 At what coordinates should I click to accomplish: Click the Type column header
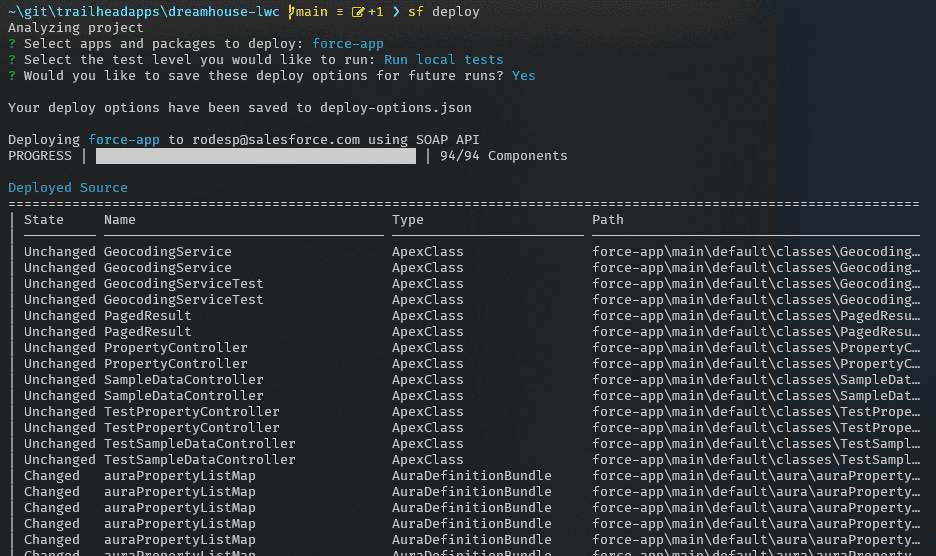click(x=408, y=220)
